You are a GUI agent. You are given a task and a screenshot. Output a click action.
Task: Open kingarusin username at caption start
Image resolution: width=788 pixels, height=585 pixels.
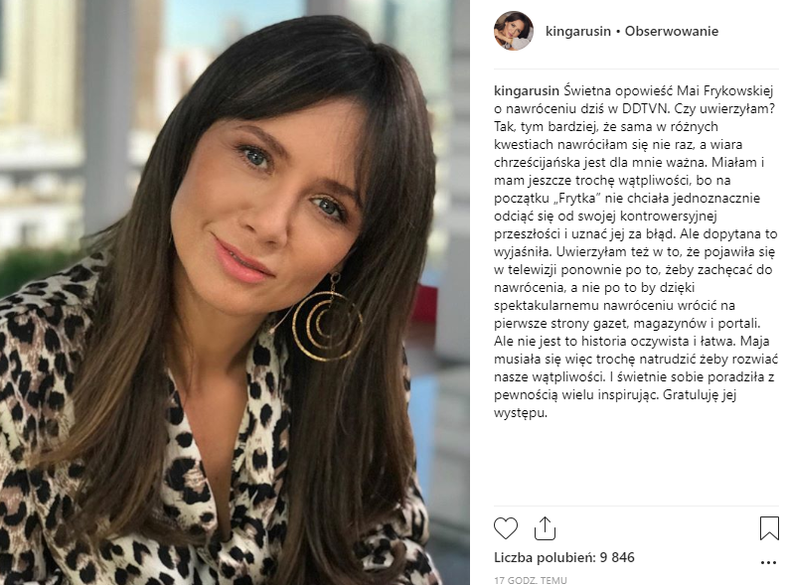click(x=527, y=91)
